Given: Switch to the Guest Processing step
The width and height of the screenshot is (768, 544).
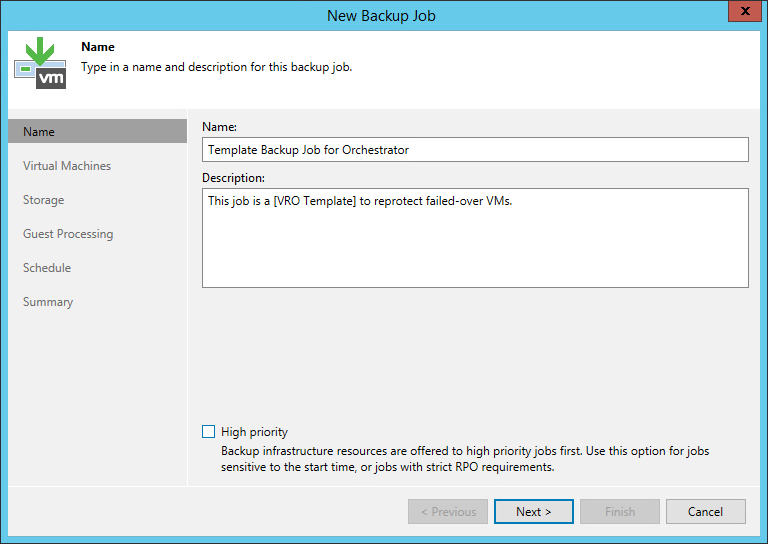Looking at the screenshot, I should click(68, 234).
